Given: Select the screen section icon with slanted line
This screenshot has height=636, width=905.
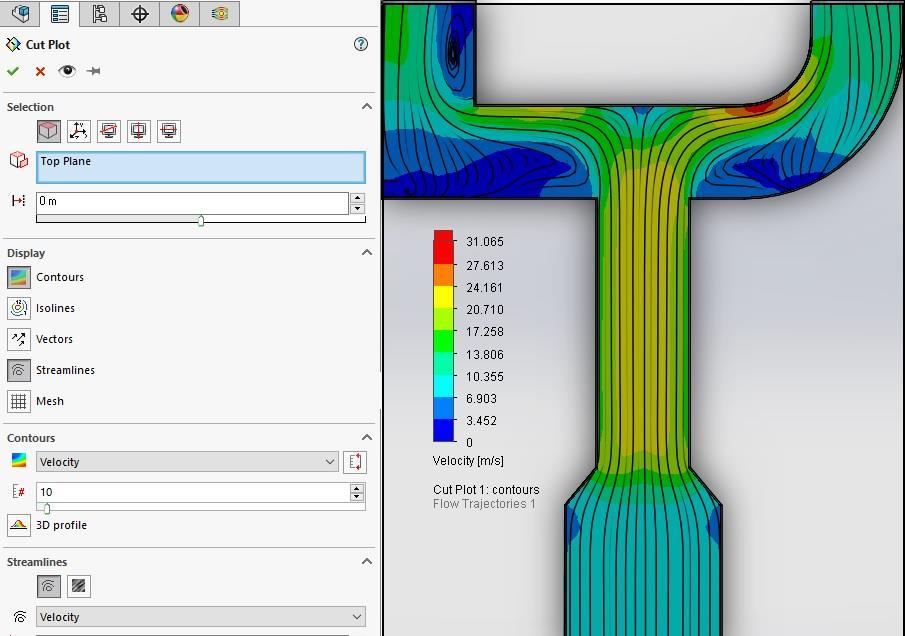Looking at the screenshot, I should [109, 131].
